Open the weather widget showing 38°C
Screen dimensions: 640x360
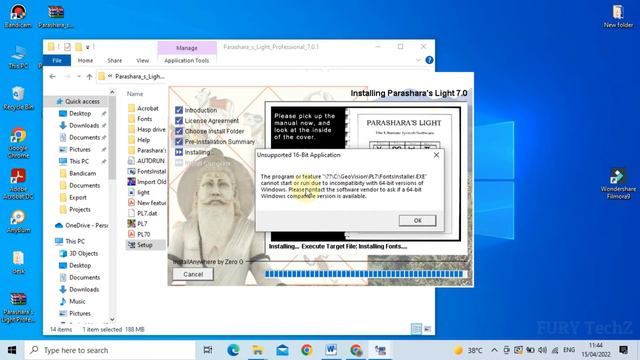[468, 350]
